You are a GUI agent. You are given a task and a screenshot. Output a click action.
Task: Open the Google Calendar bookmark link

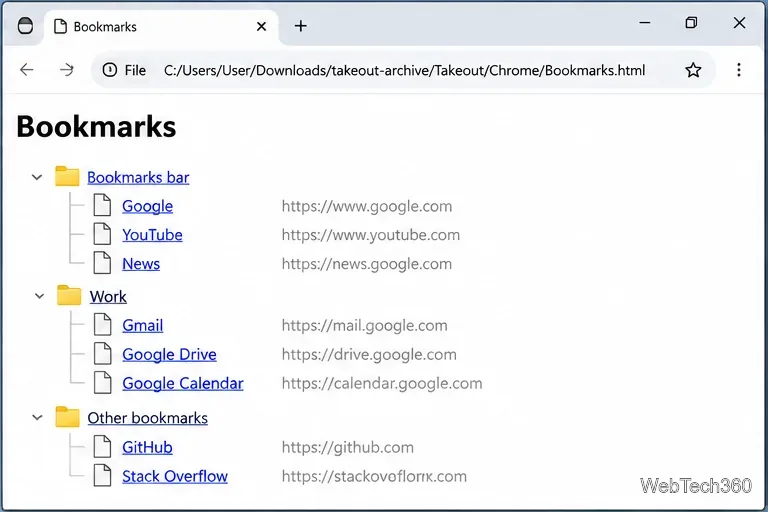(183, 384)
